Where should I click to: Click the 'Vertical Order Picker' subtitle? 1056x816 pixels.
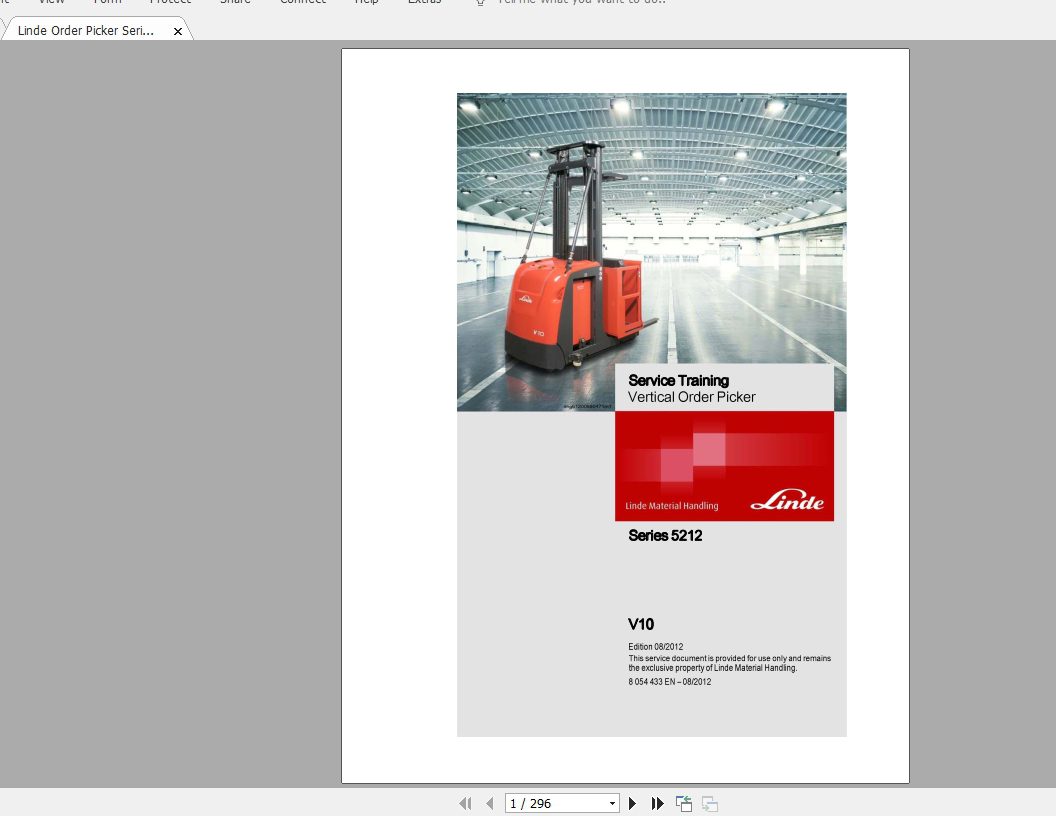tap(692, 397)
